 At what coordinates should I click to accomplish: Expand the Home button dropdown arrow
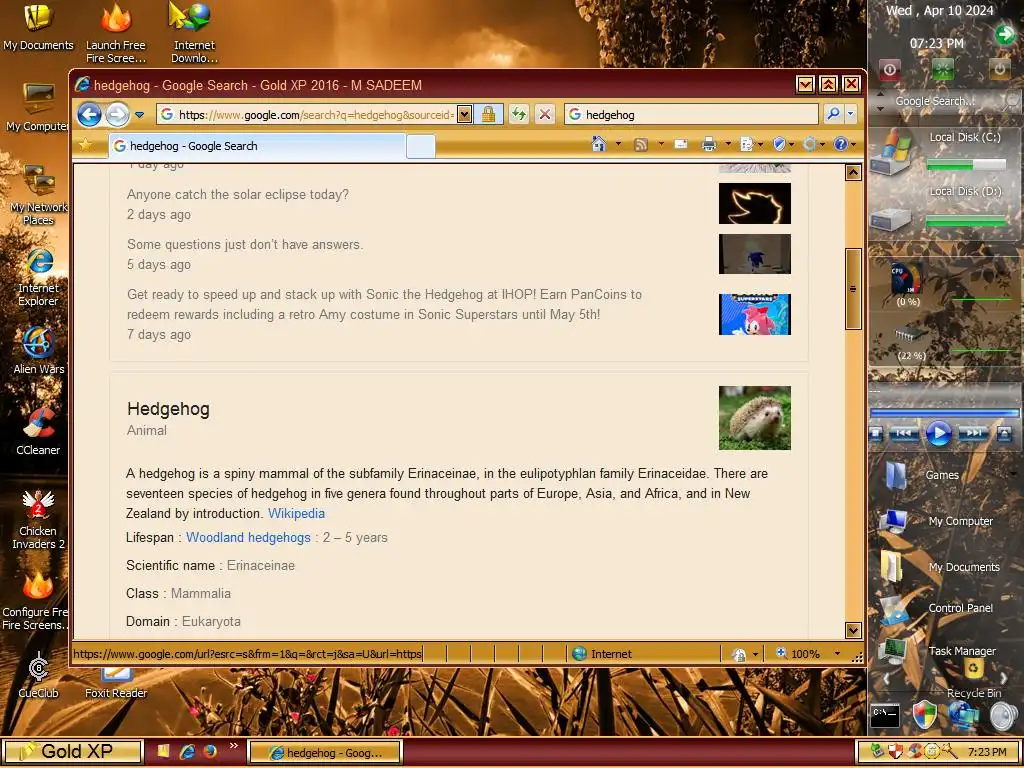point(618,144)
